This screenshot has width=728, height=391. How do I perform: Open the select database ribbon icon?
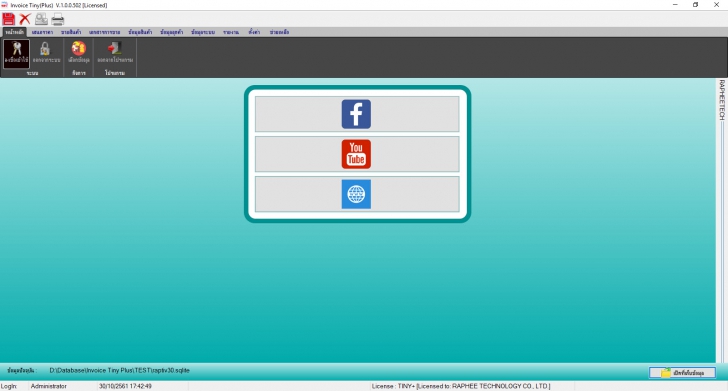(x=78, y=53)
